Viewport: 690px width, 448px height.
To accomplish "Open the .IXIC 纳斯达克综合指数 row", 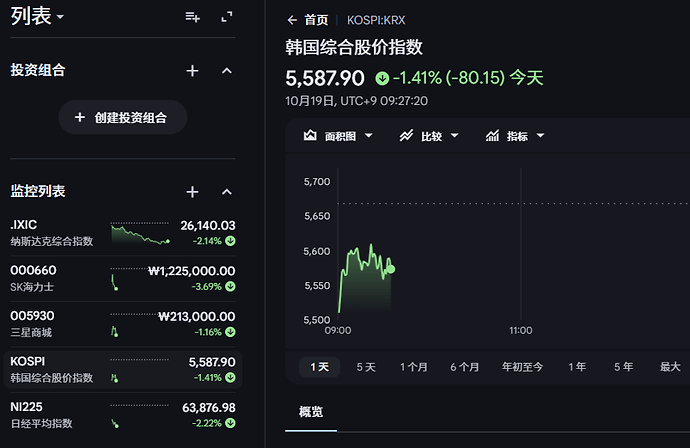I will click(123, 233).
